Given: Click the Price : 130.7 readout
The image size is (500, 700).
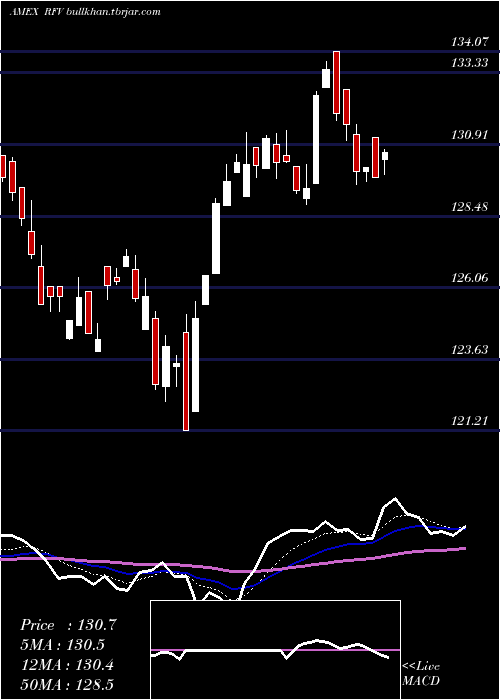Looking at the screenshot, I should point(68,625).
